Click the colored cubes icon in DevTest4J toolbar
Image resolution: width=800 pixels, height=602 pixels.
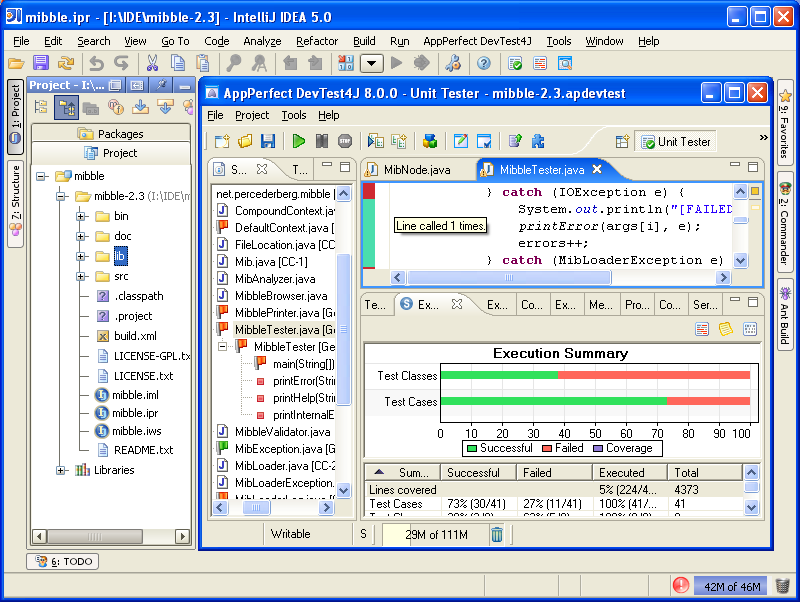[x=430, y=141]
